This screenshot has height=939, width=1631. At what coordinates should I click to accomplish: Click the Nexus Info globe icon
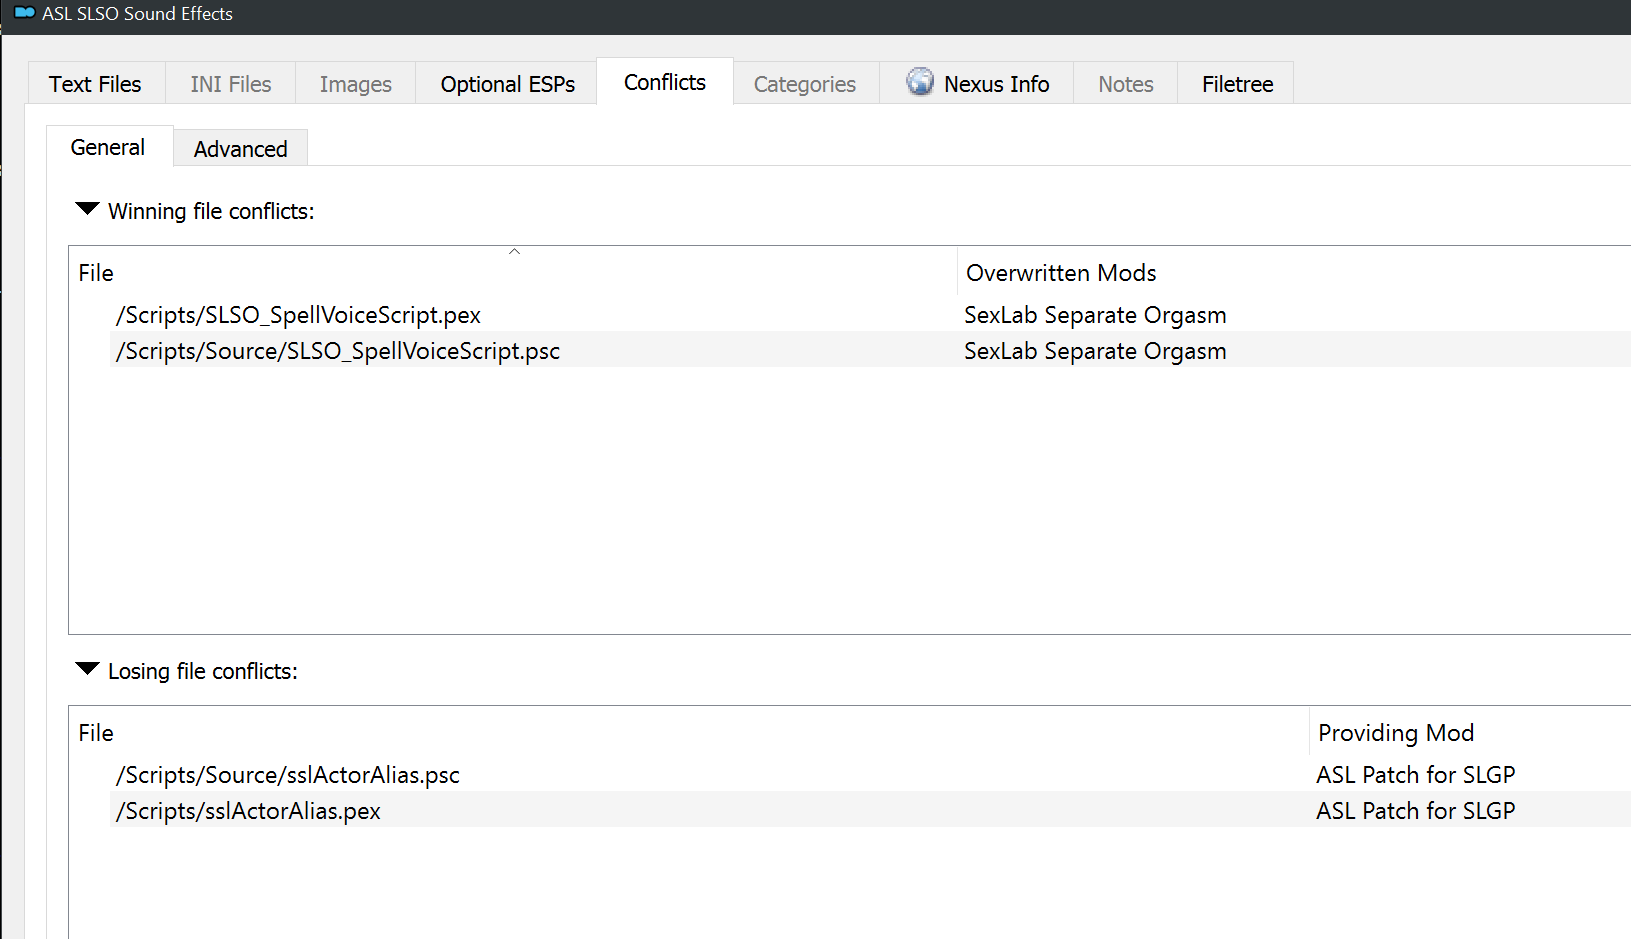920,82
